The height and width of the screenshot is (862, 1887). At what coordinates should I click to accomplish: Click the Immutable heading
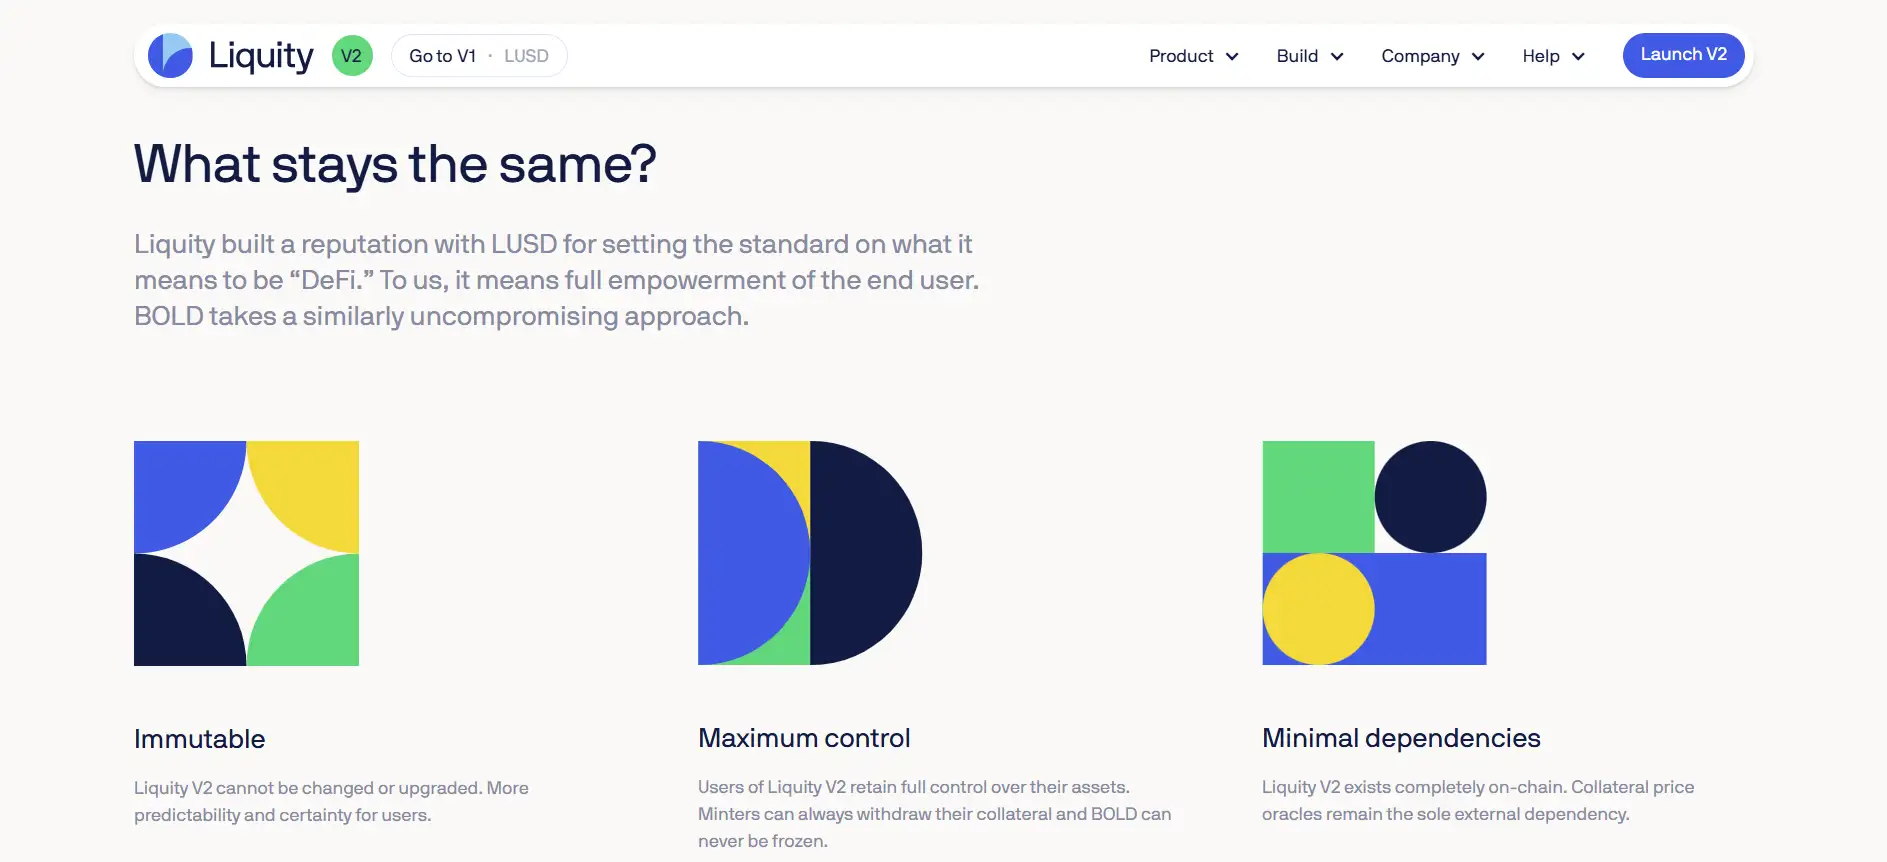(200, 739)
